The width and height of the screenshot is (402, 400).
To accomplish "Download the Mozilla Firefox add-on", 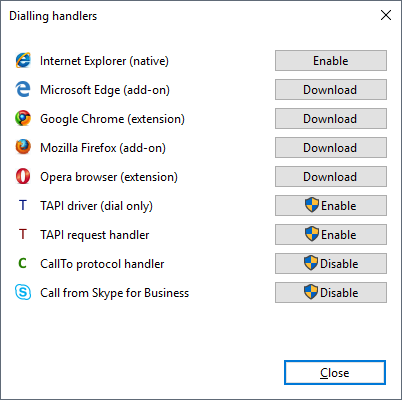I will (331, 148).
